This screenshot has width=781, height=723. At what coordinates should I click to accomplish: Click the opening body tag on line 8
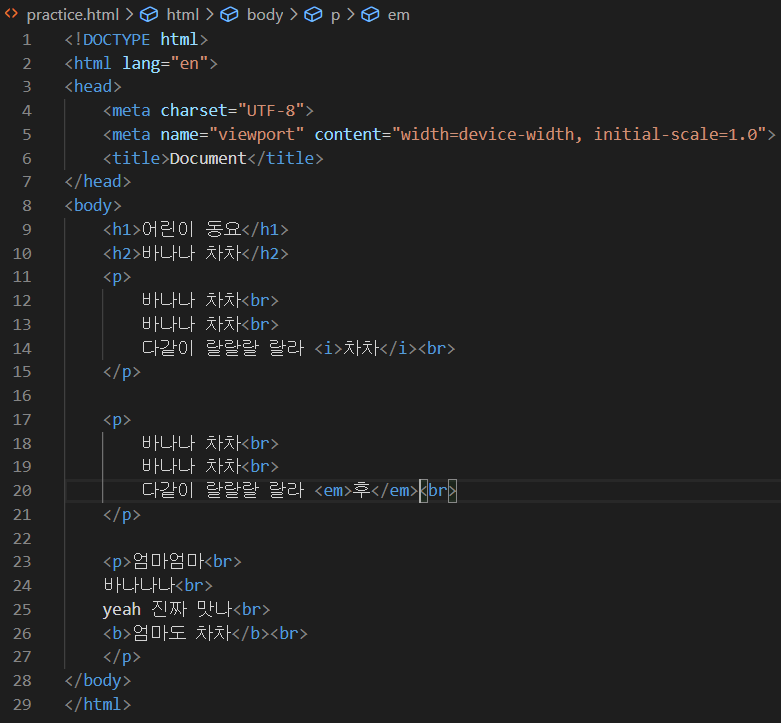(93, 206)
